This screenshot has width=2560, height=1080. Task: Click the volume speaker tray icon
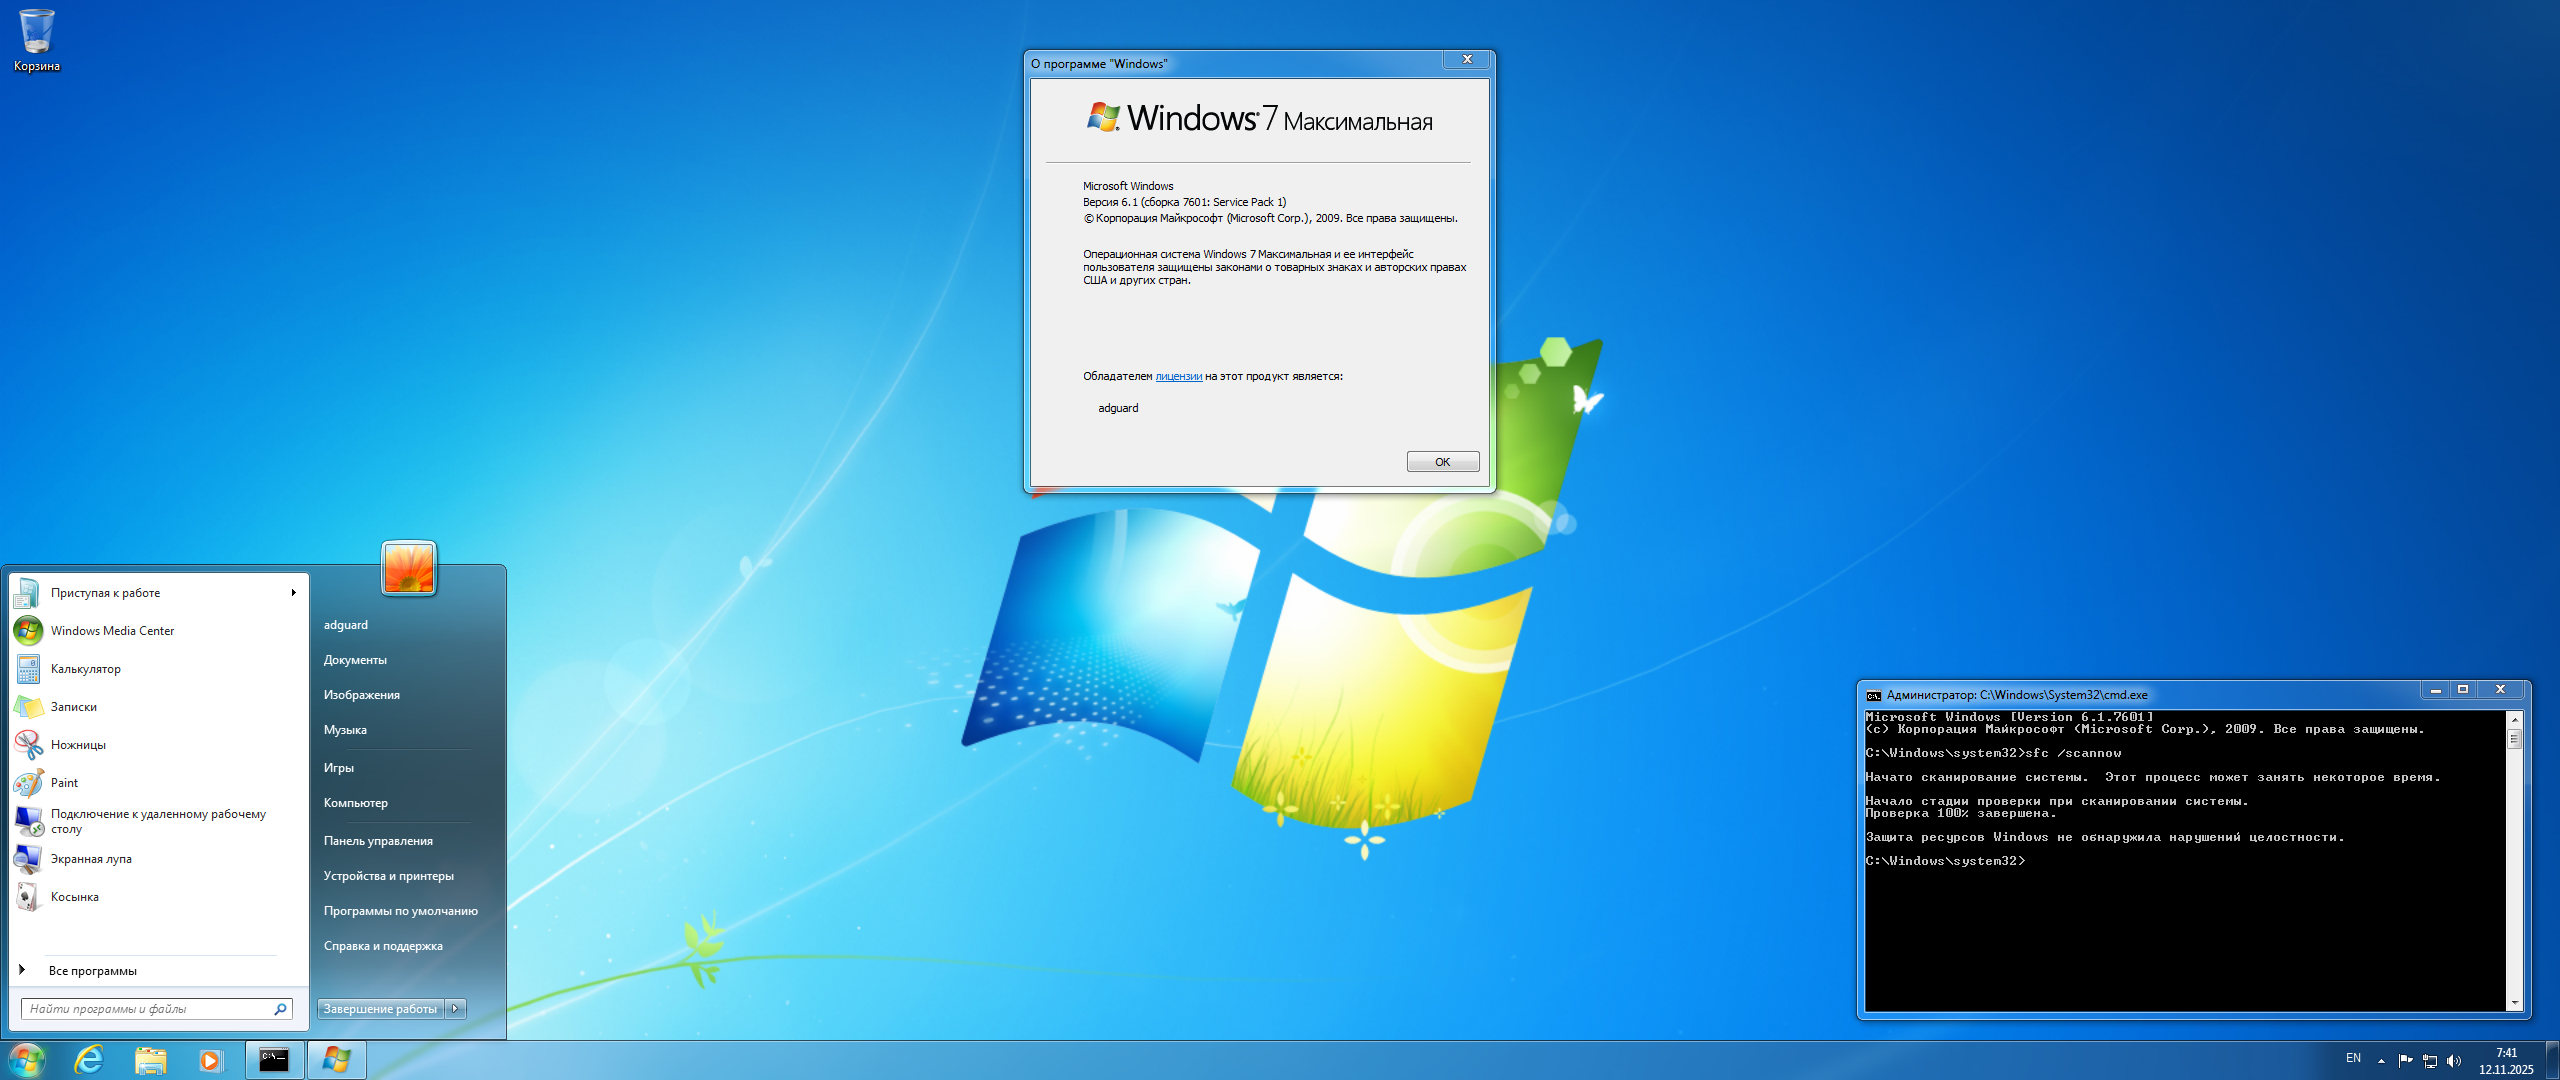click(x=2453, y=1061)
